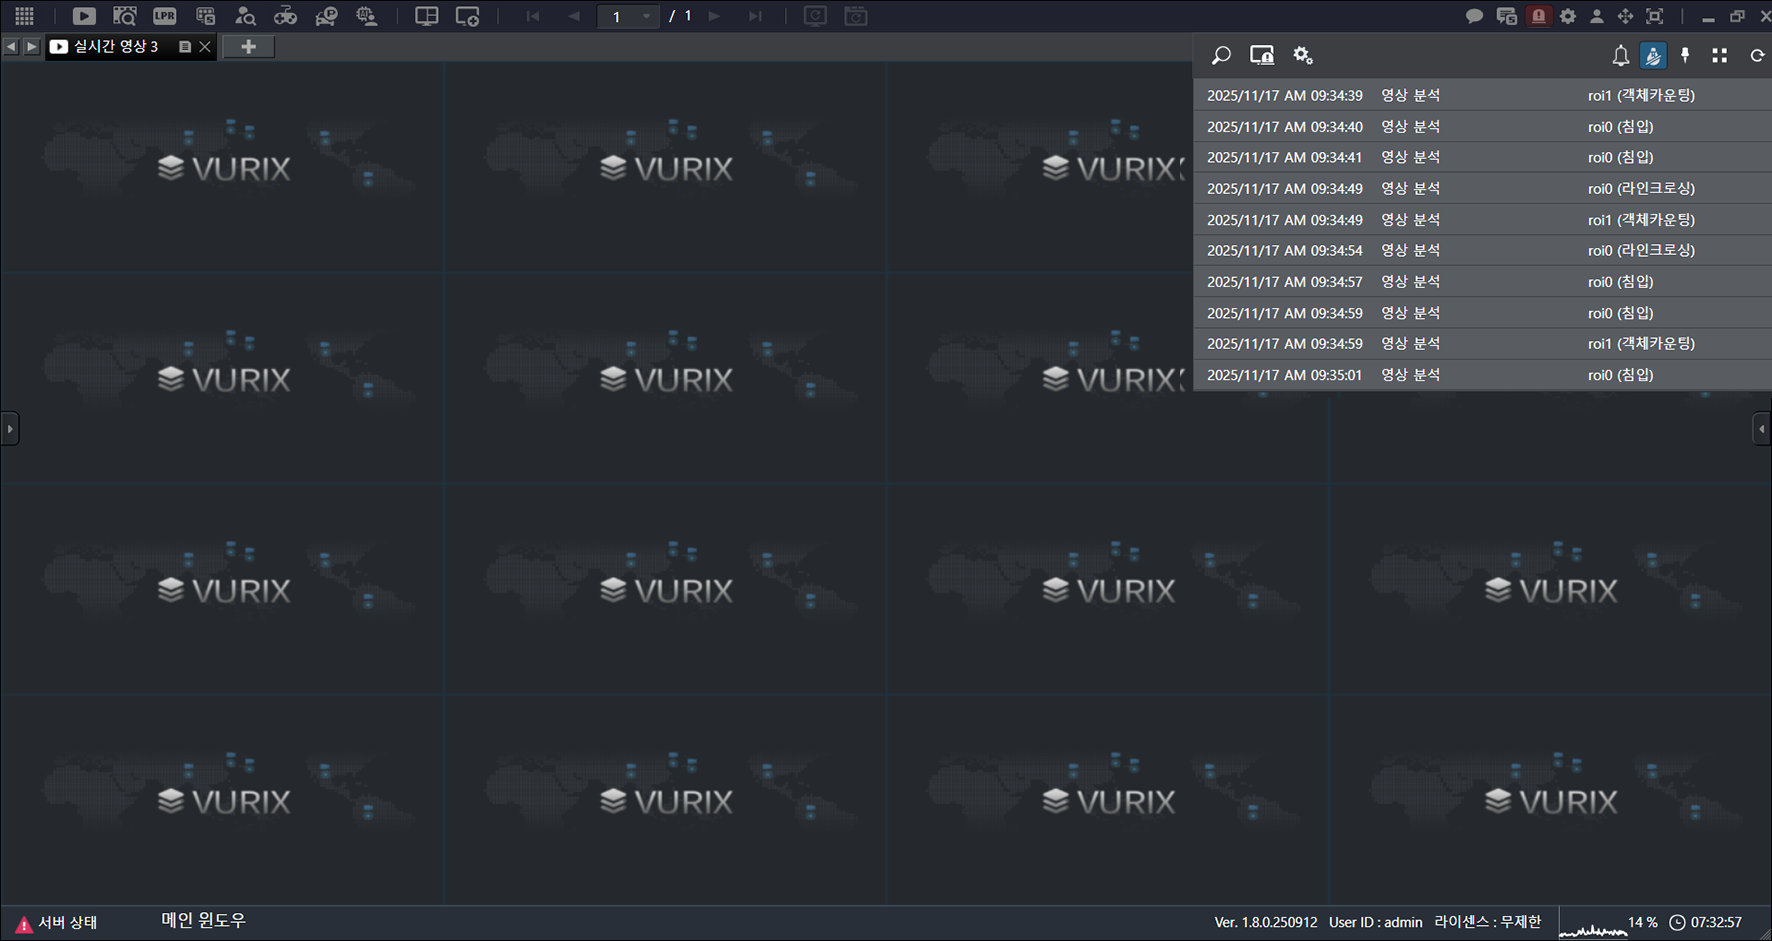Image resolution: width=1772 pixels, height=941 pixels.
Task: Select the 09:34:39 roi1 (객체카운팅) event row
Action: [1482, 95]
